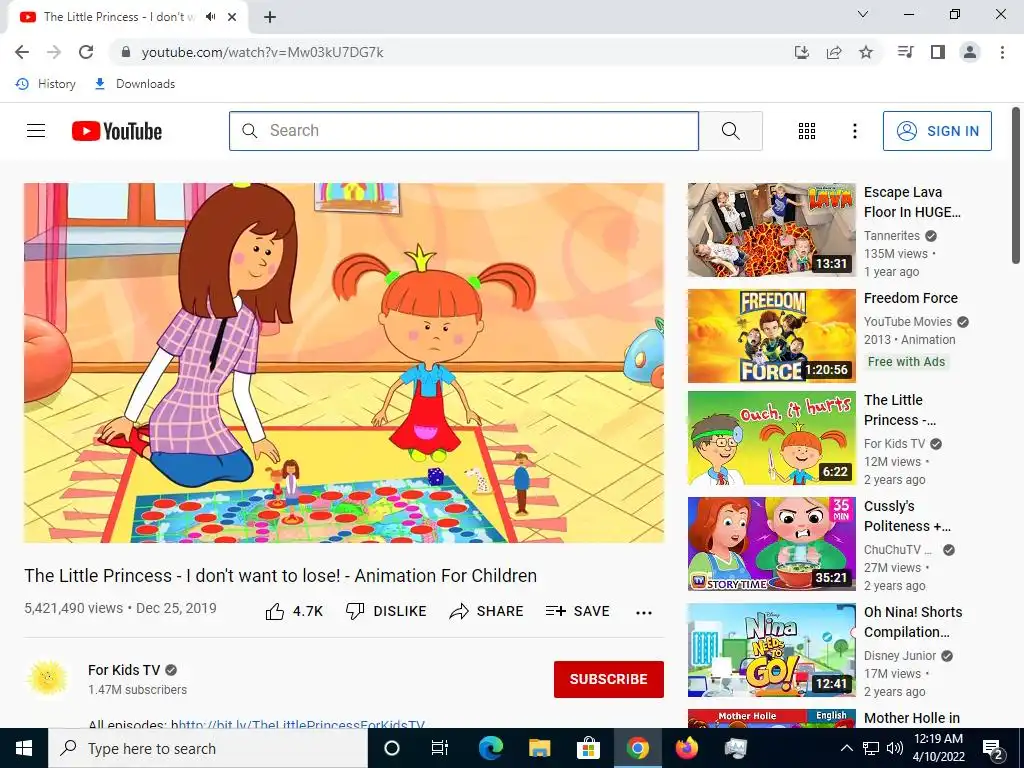Open Microsoft Edge from taskbar
Screen dimensions: 1024x768
[x=490, y=748]
